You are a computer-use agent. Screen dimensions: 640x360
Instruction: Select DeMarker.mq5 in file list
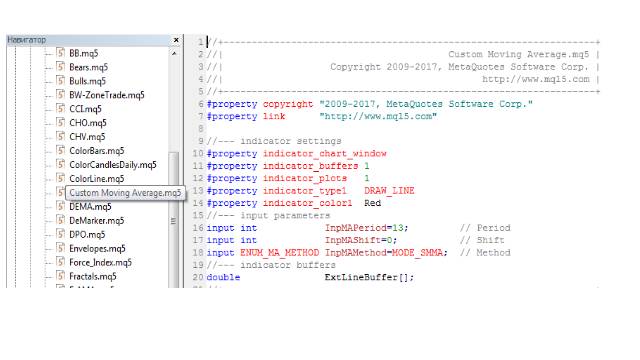tap(96, 220)
